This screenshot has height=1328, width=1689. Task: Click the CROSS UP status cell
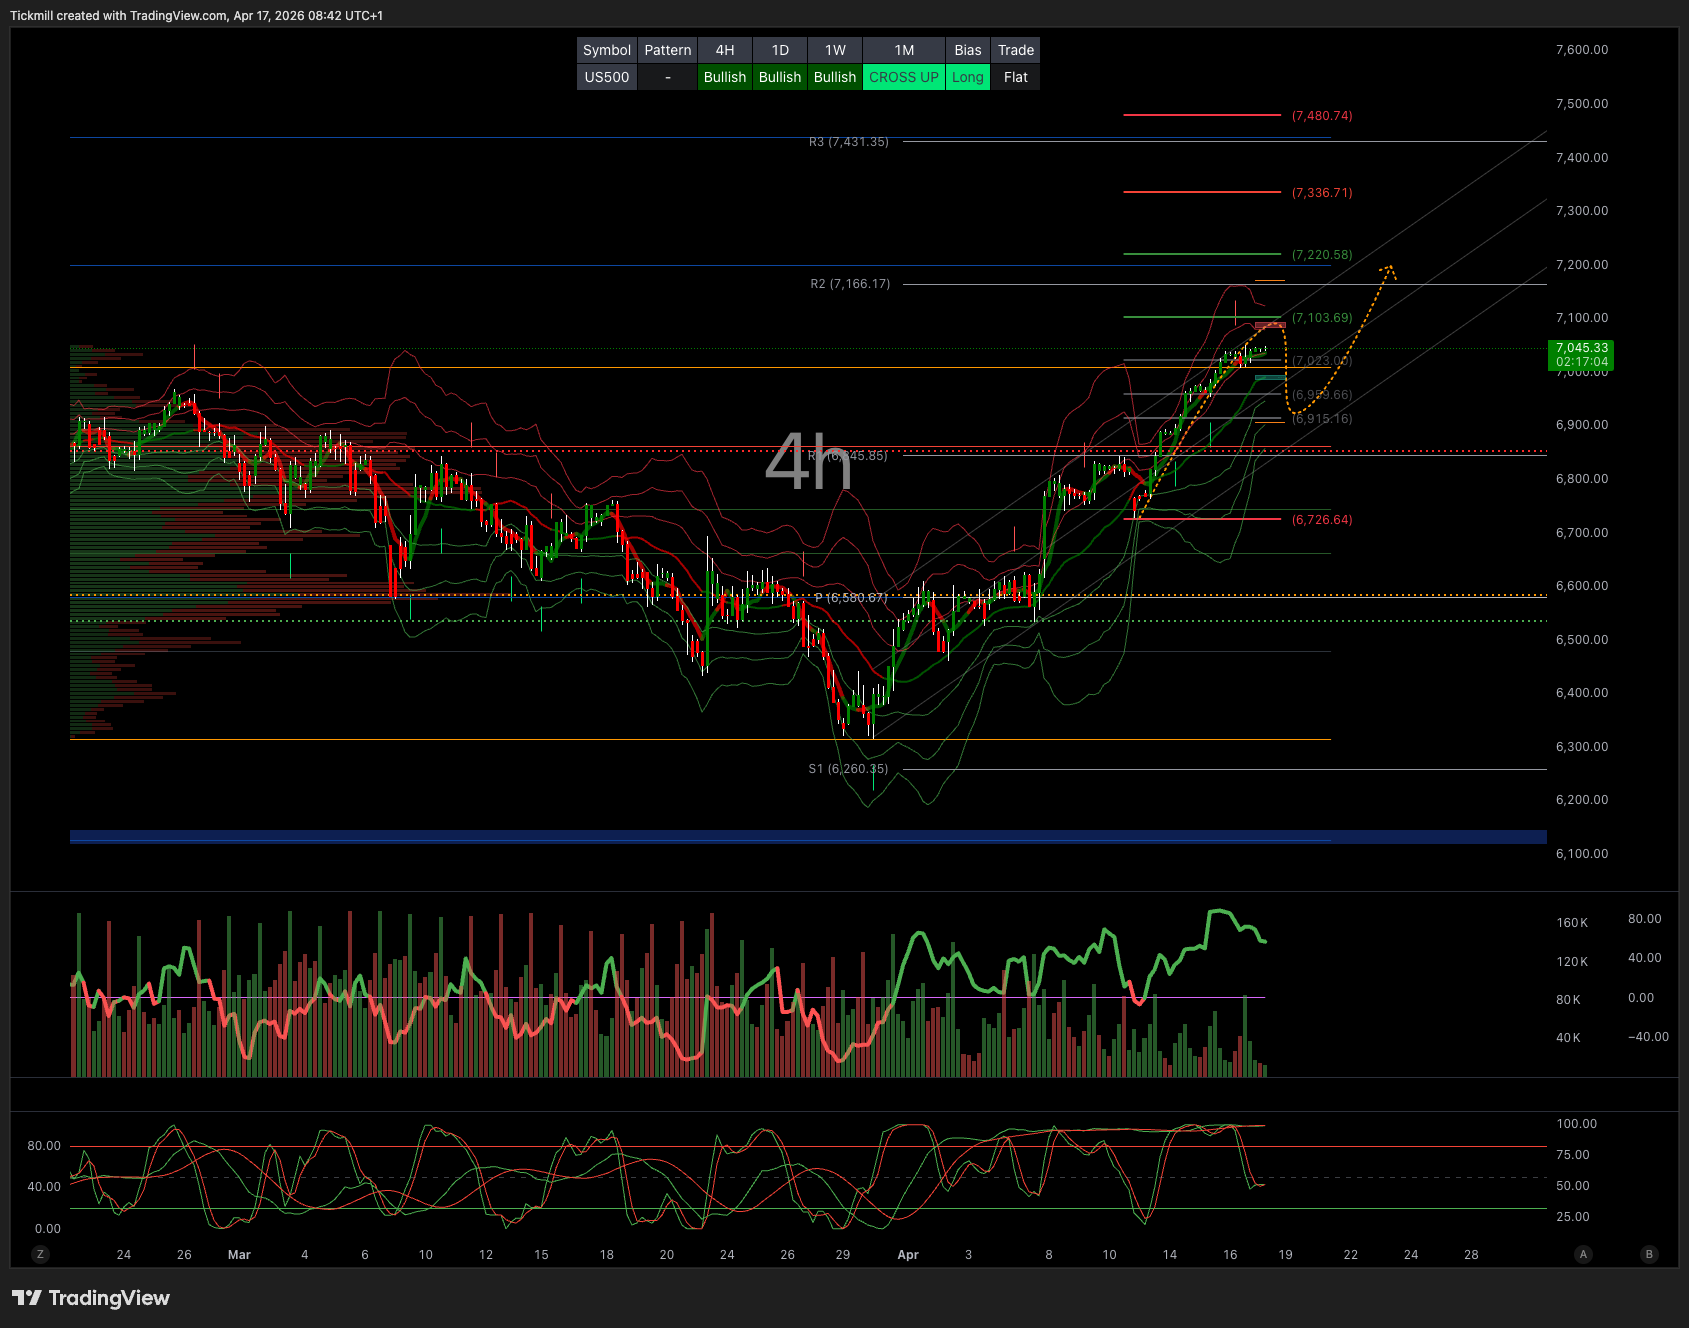point(903,77)
